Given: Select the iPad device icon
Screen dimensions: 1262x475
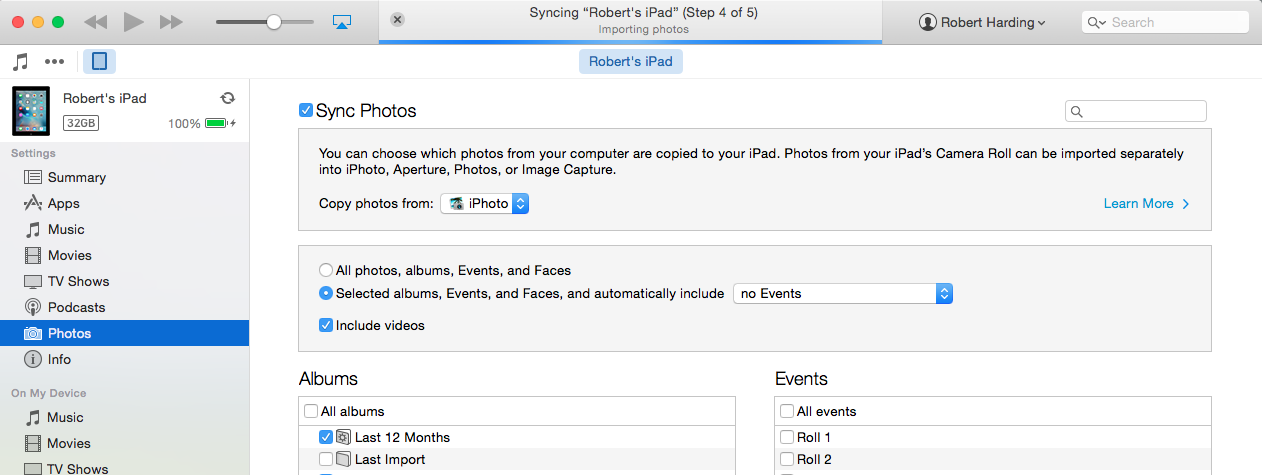Looking at the screenshot, I should (x=99, y=61).
